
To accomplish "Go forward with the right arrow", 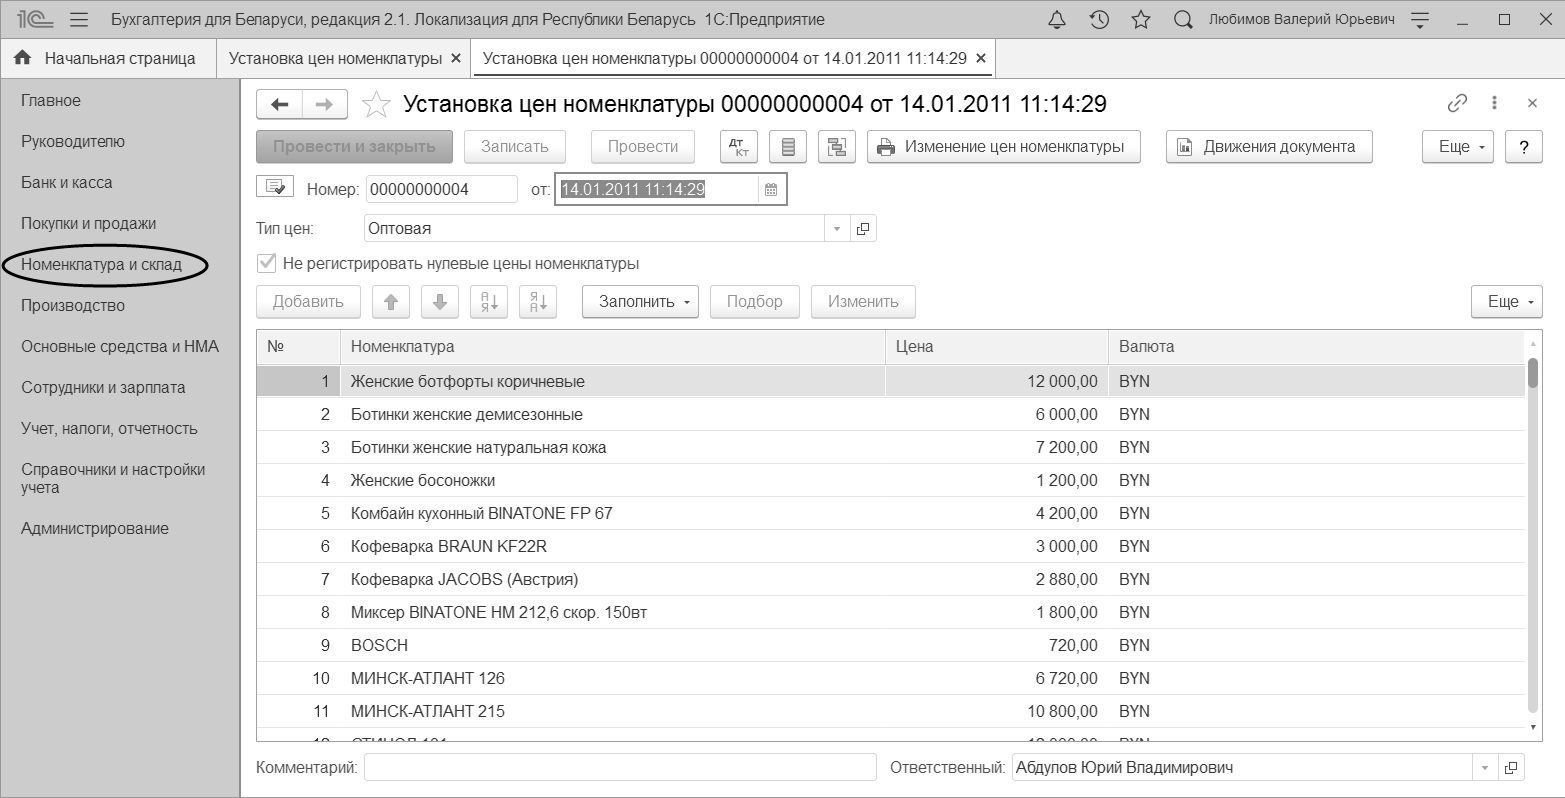I will 325,104.
